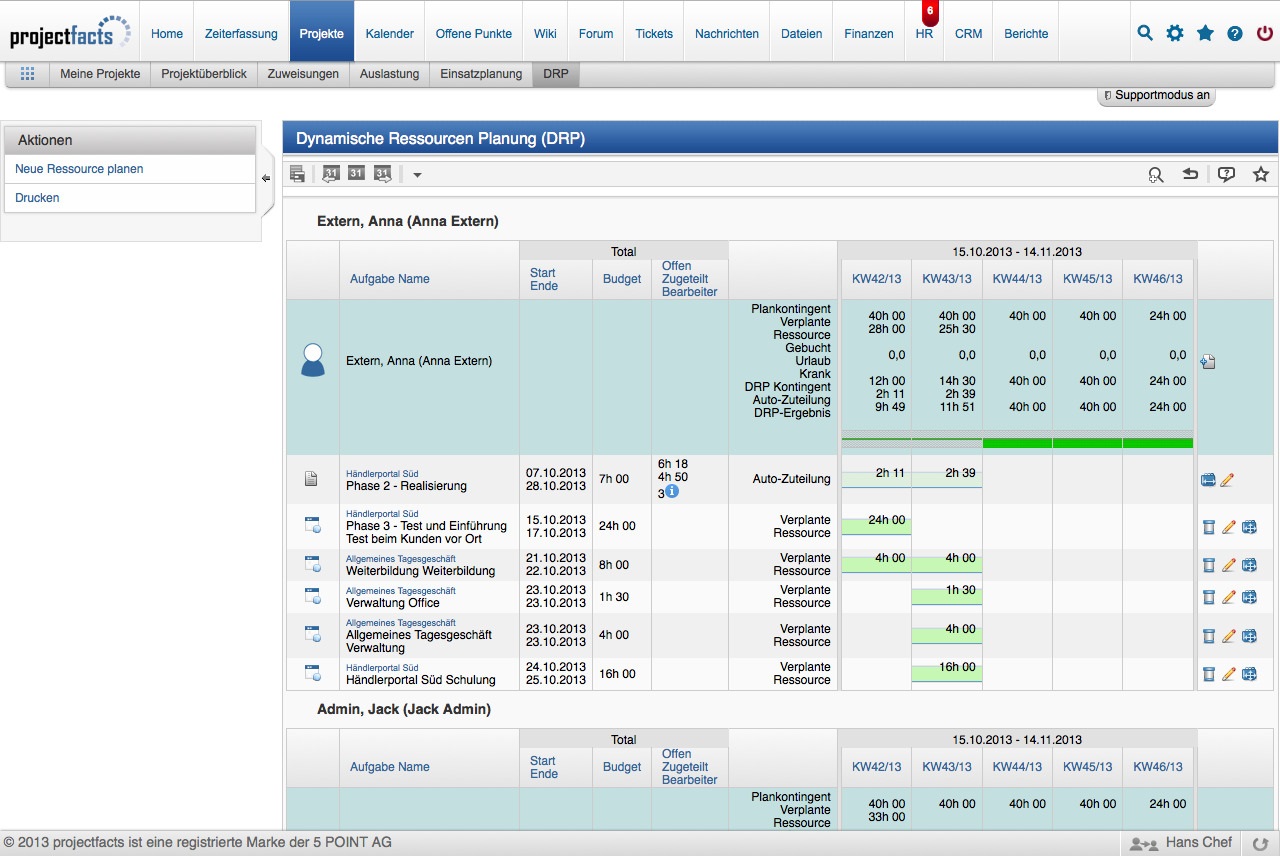Open the Zeiterfassung menu

tap(241, 33)
